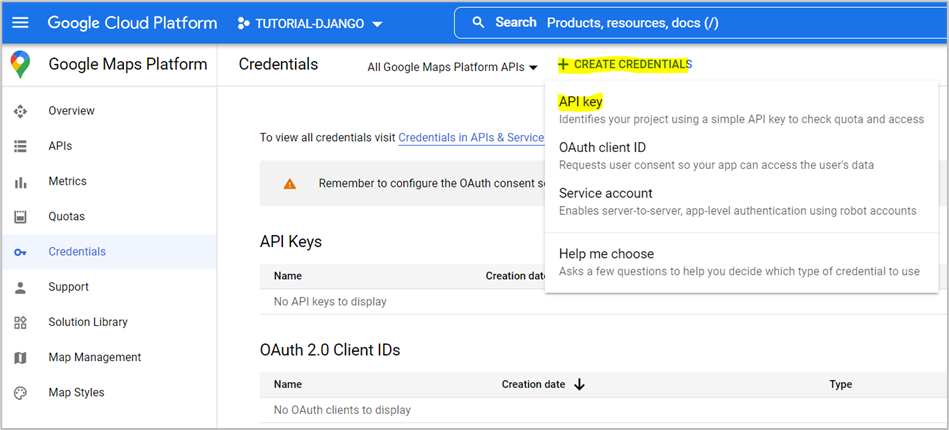Click the Solution Library icon

pyautogui.click(x=21, y=322)
